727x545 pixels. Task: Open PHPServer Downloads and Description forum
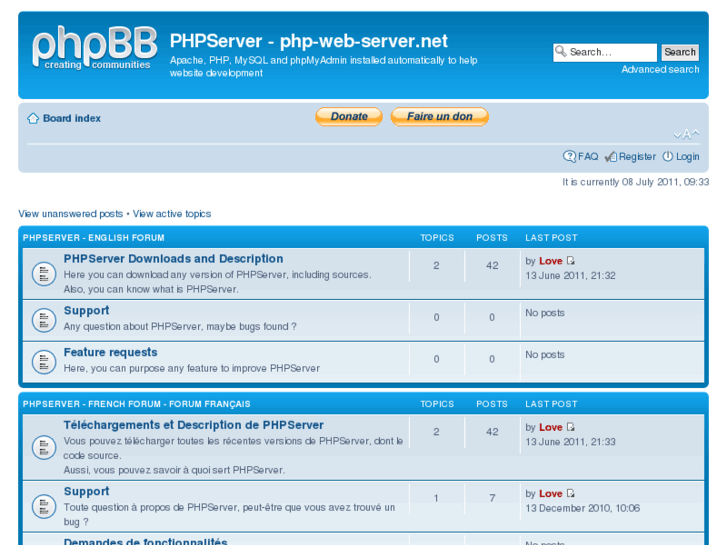click(x=173, y=259)
